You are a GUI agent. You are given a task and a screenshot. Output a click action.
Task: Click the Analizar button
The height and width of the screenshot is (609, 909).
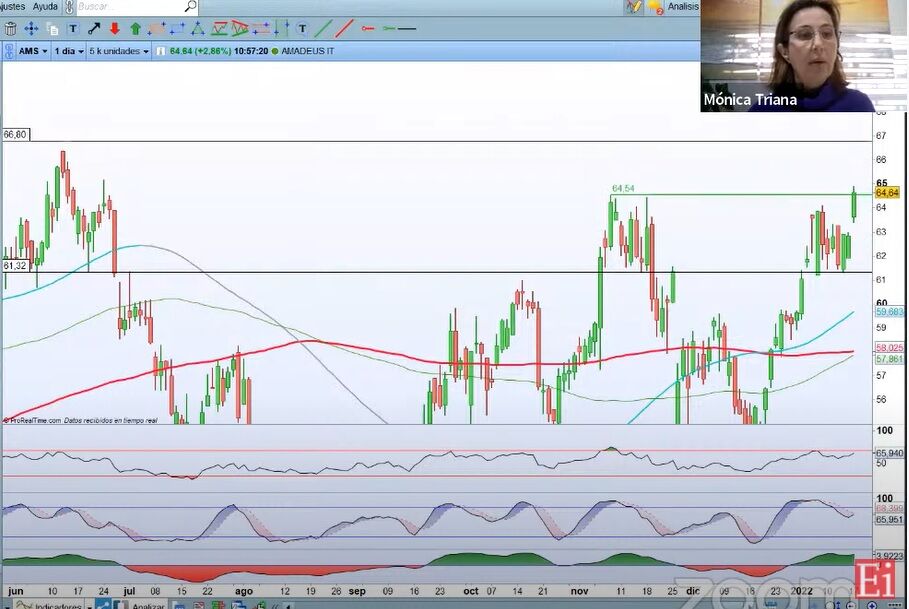[x=147, y=604]
